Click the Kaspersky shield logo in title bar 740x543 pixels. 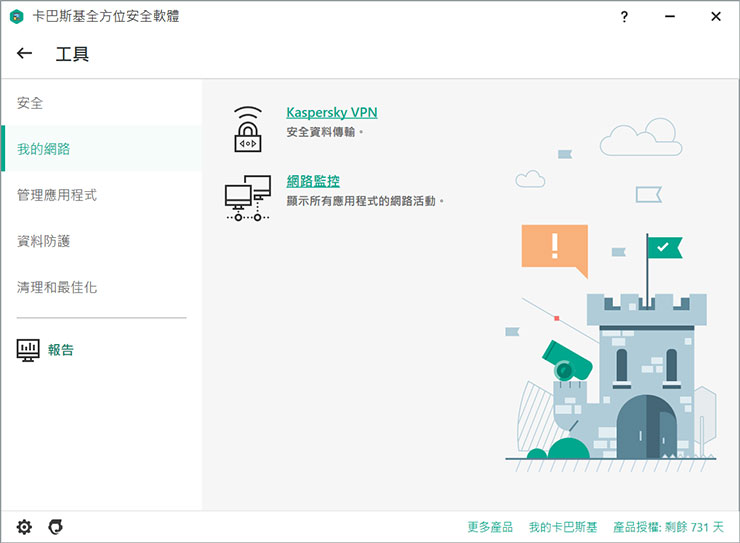pos(17,17)
